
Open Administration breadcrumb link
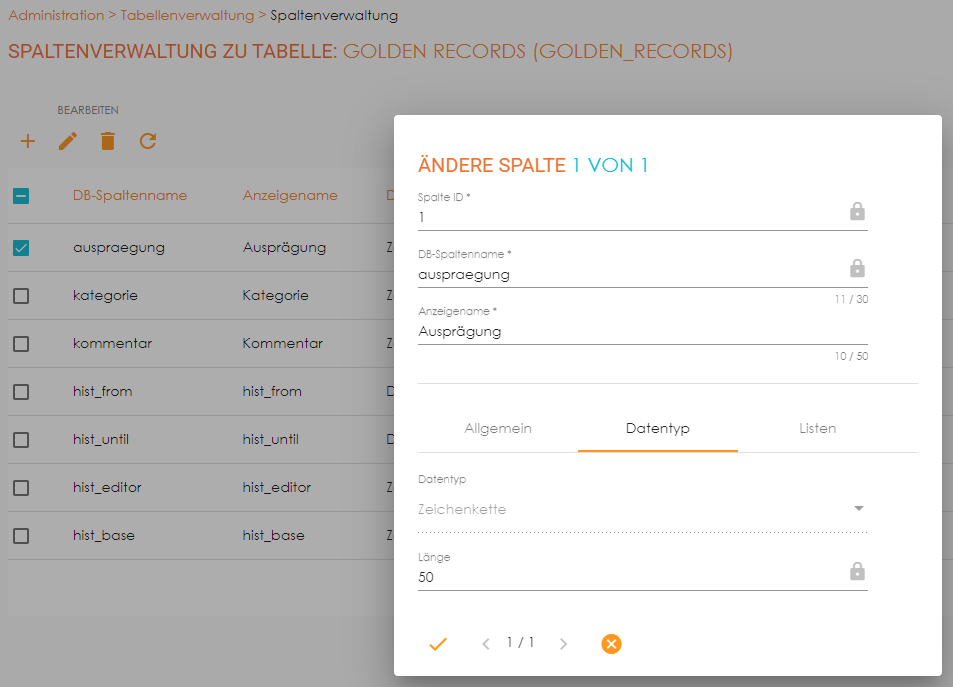tap(55, 15)
